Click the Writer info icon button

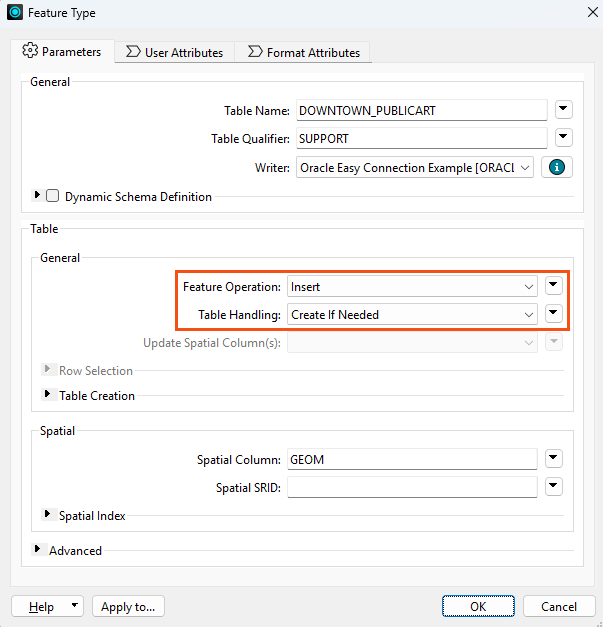(557, 167)
